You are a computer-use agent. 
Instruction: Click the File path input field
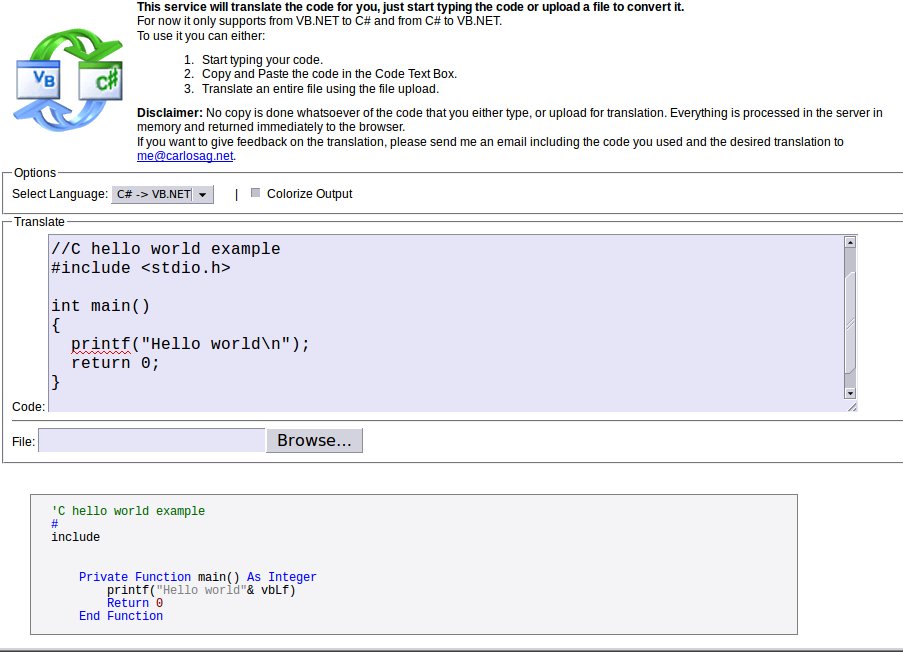pyautogui.click(x=151, y=441)
